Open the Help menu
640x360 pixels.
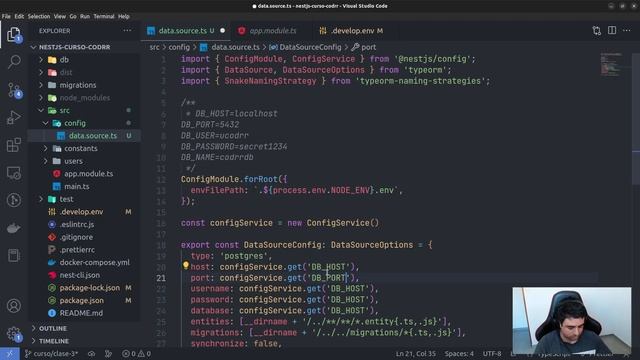pos(124,16)
